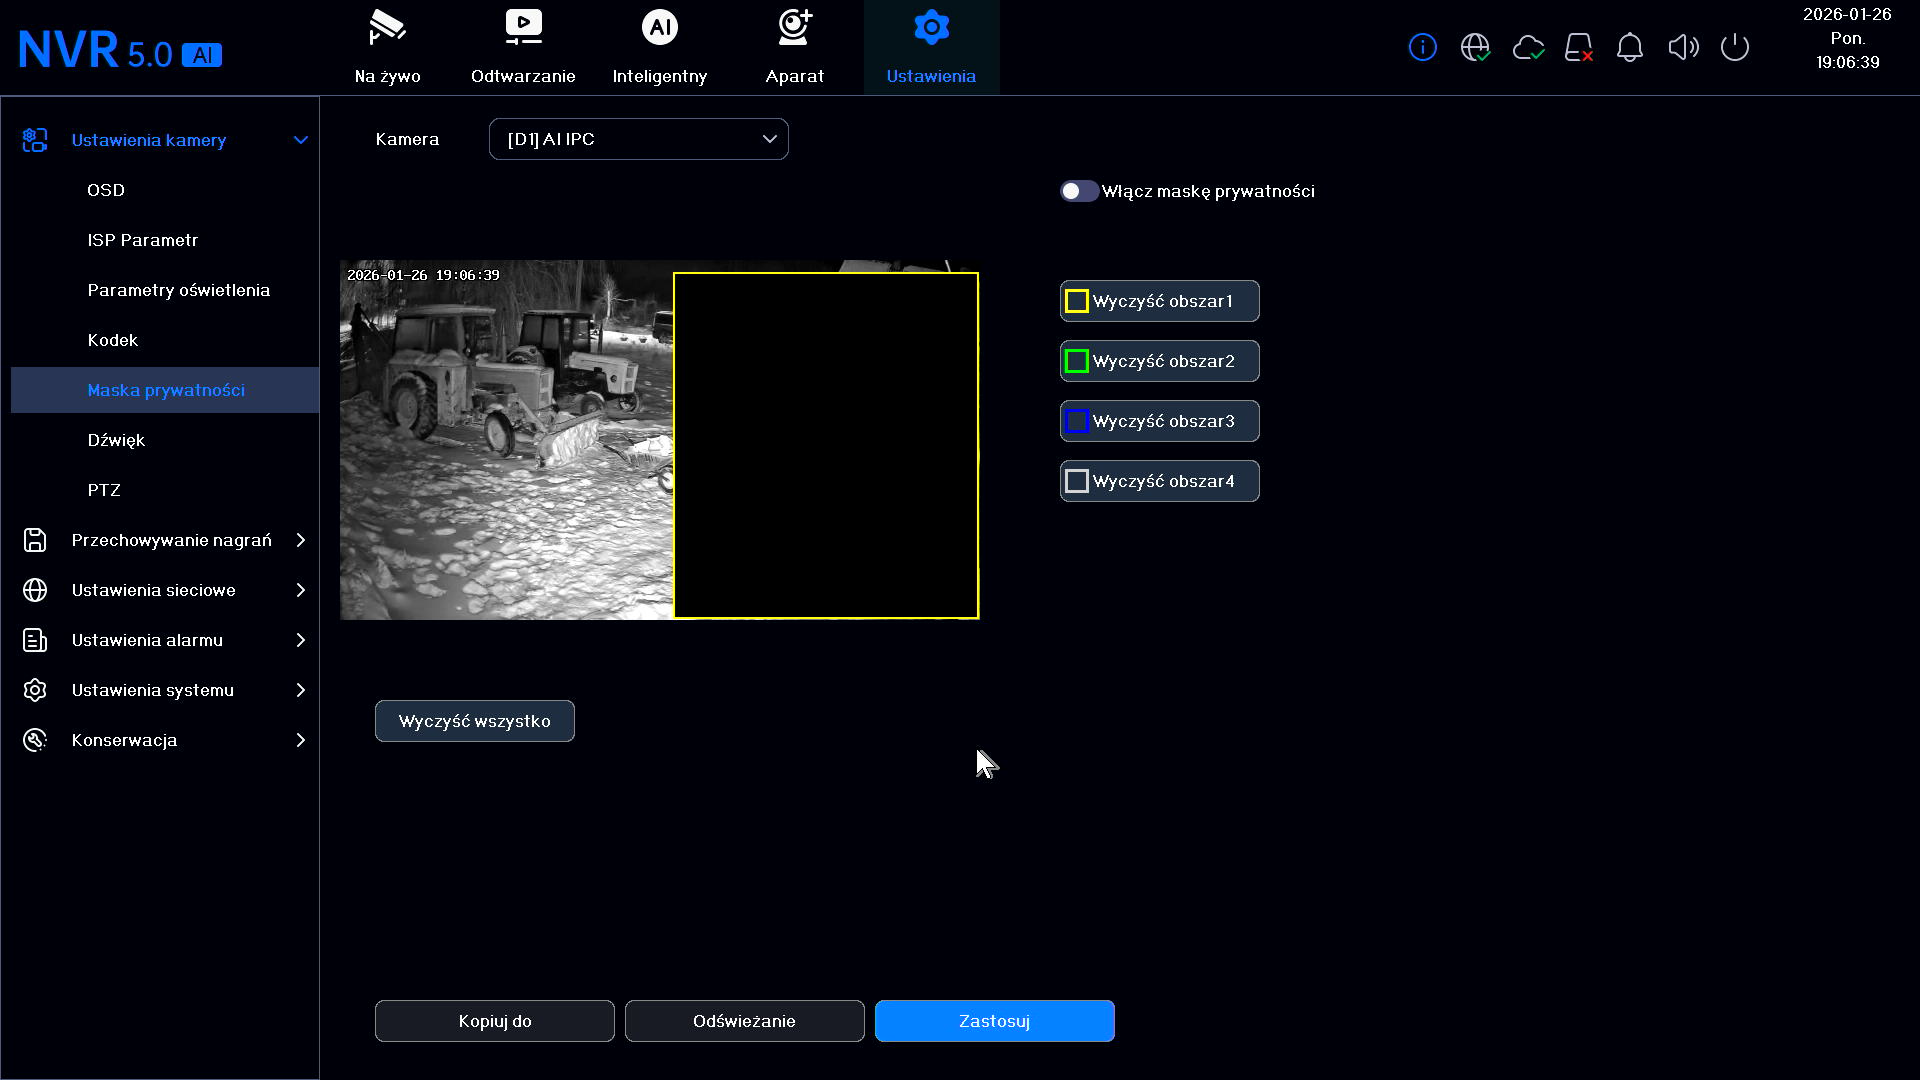Open the Na żywo live view
Viewport: 1920px width, 1080px height.
388,47
